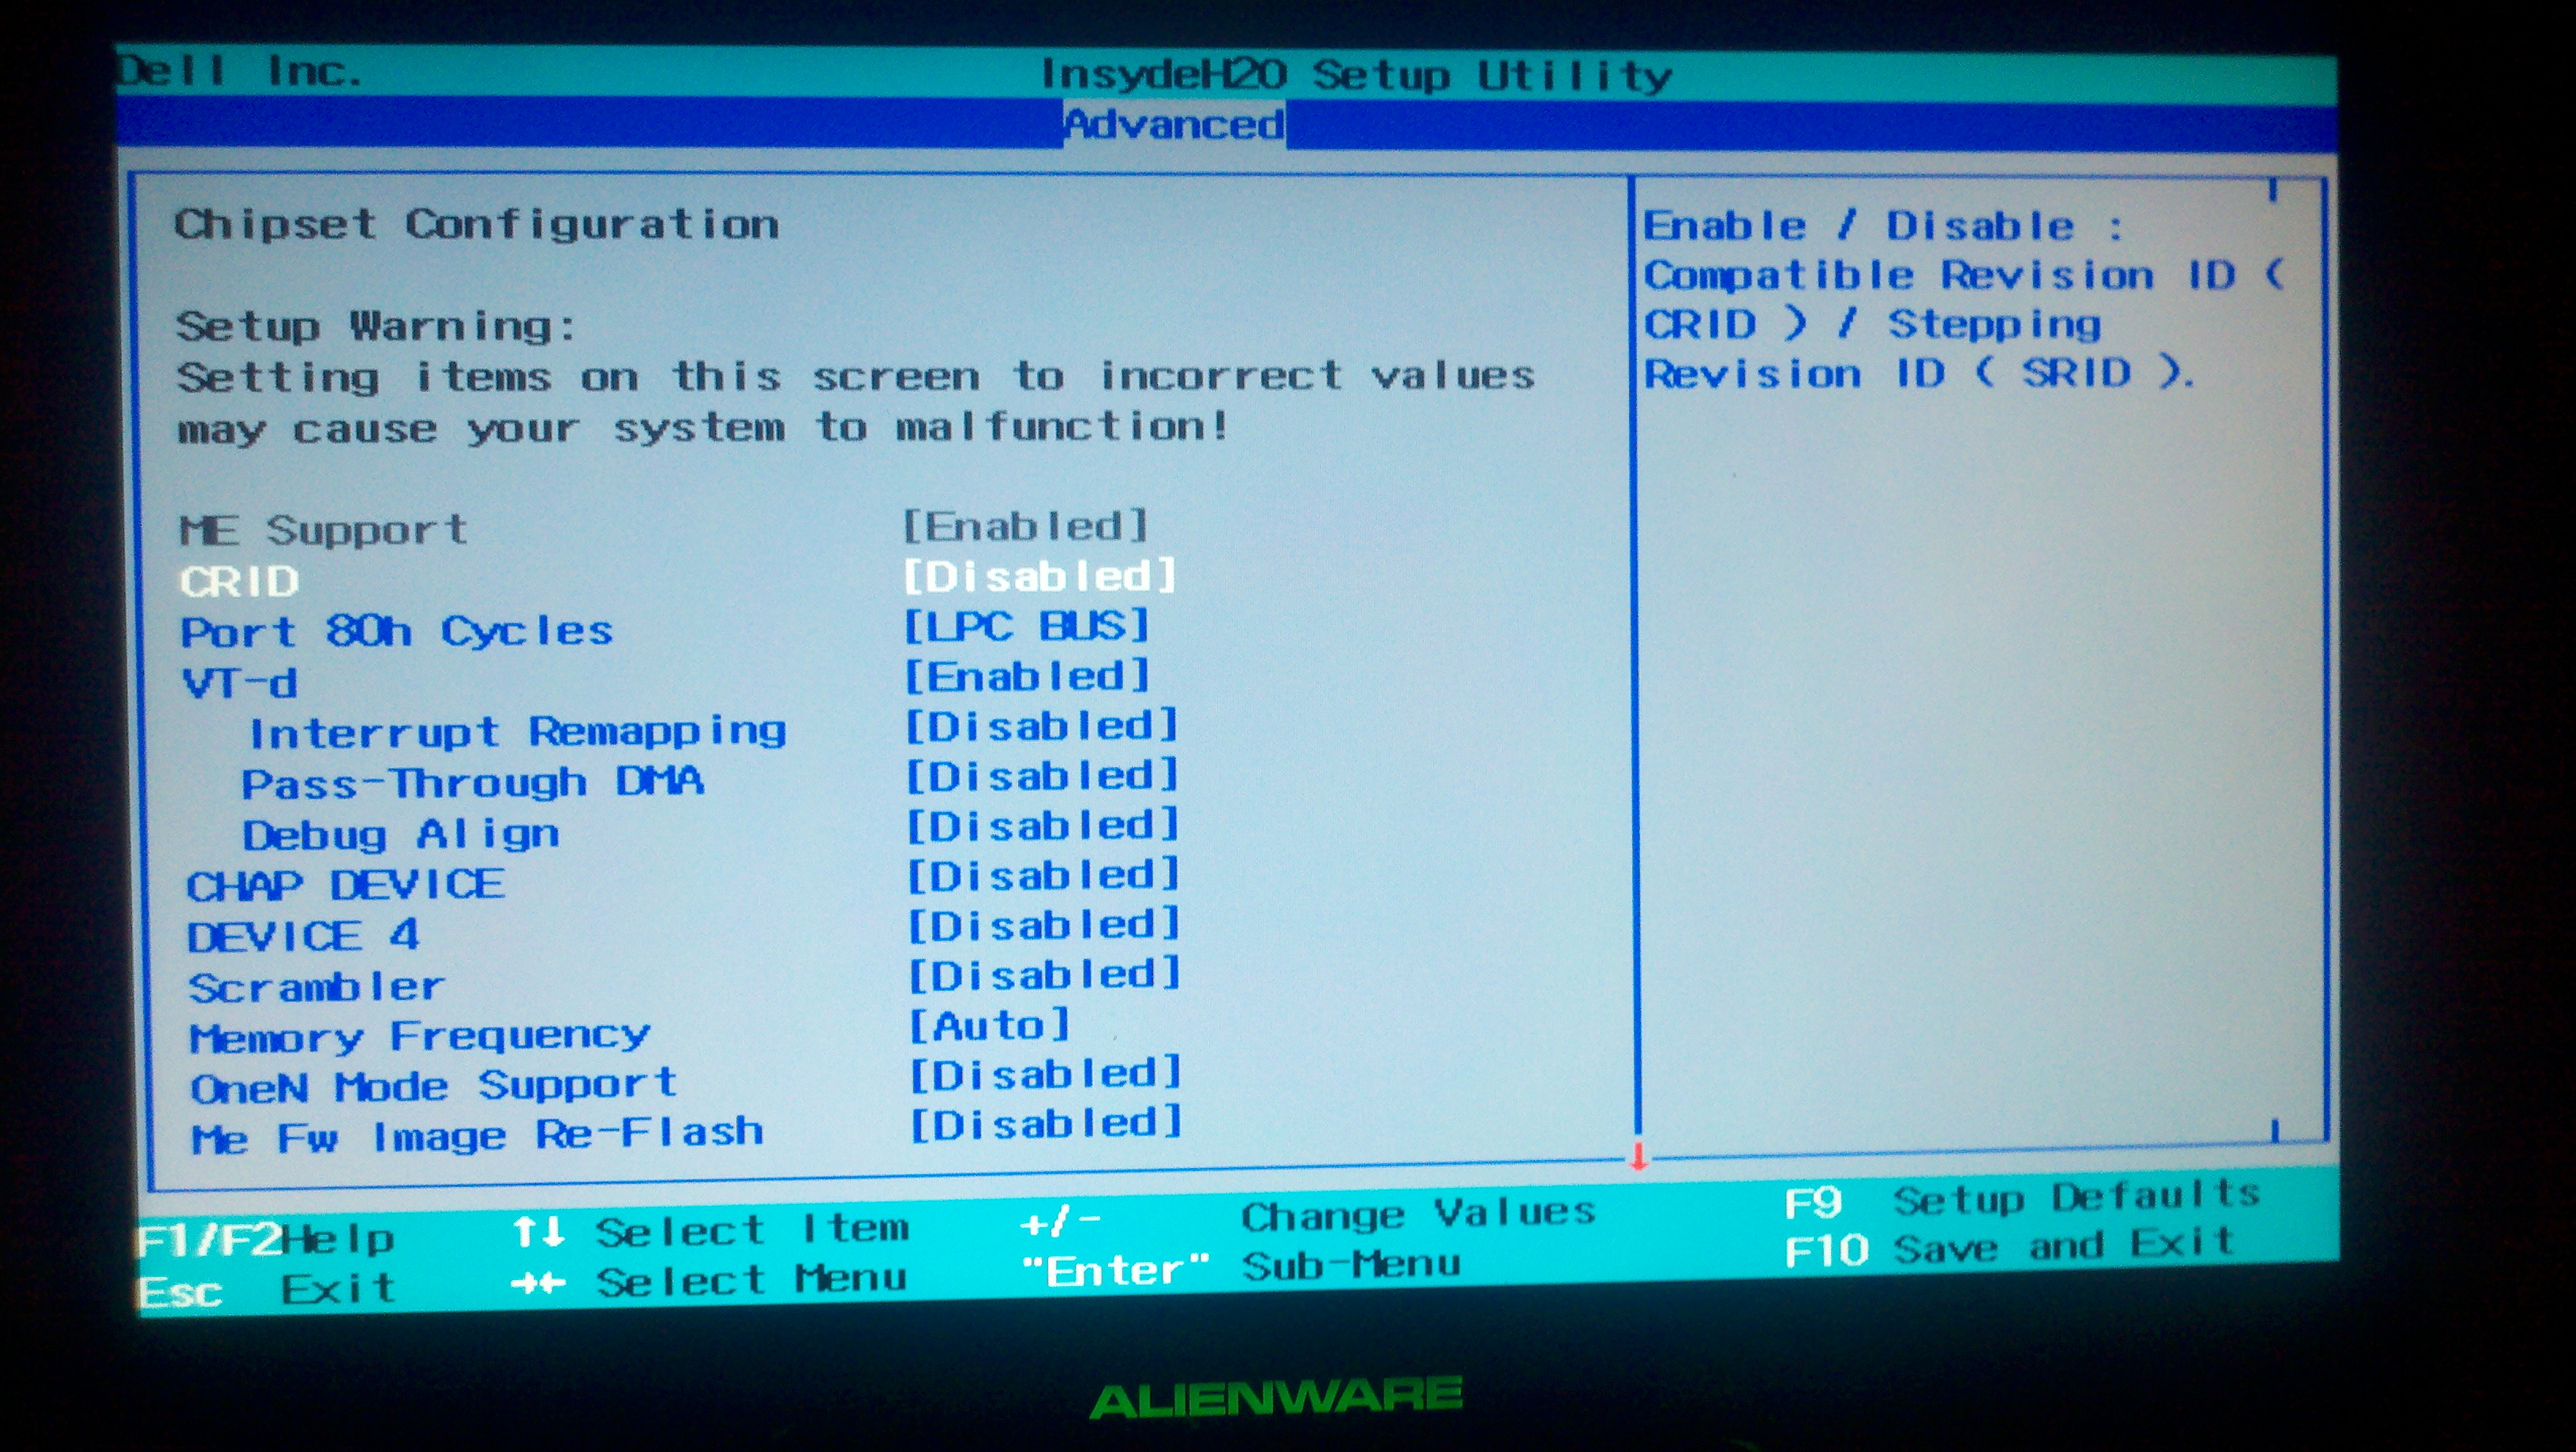Select the highlighted CRID setting
2576x1452 pixels.
pos(240,581)
